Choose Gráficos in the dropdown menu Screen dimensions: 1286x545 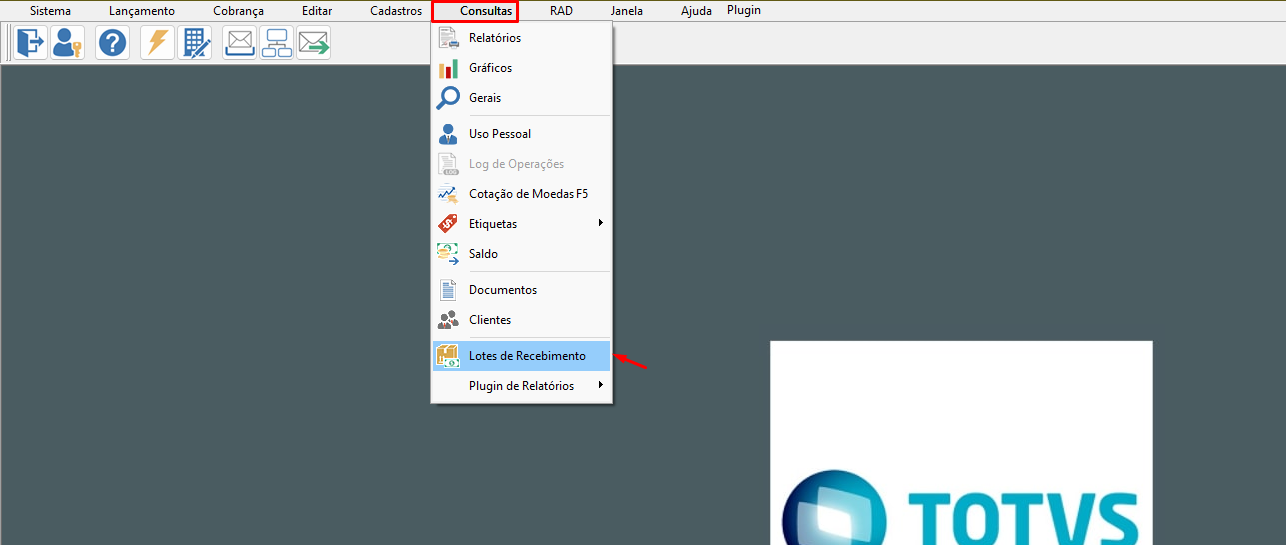521,68
